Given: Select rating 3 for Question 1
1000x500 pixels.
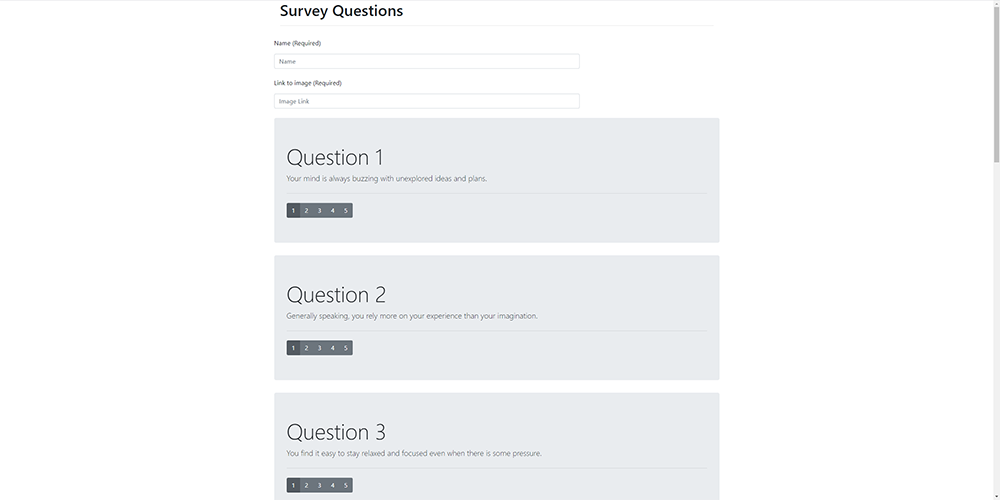Looking at the screenshot, I should pos(319,210).
